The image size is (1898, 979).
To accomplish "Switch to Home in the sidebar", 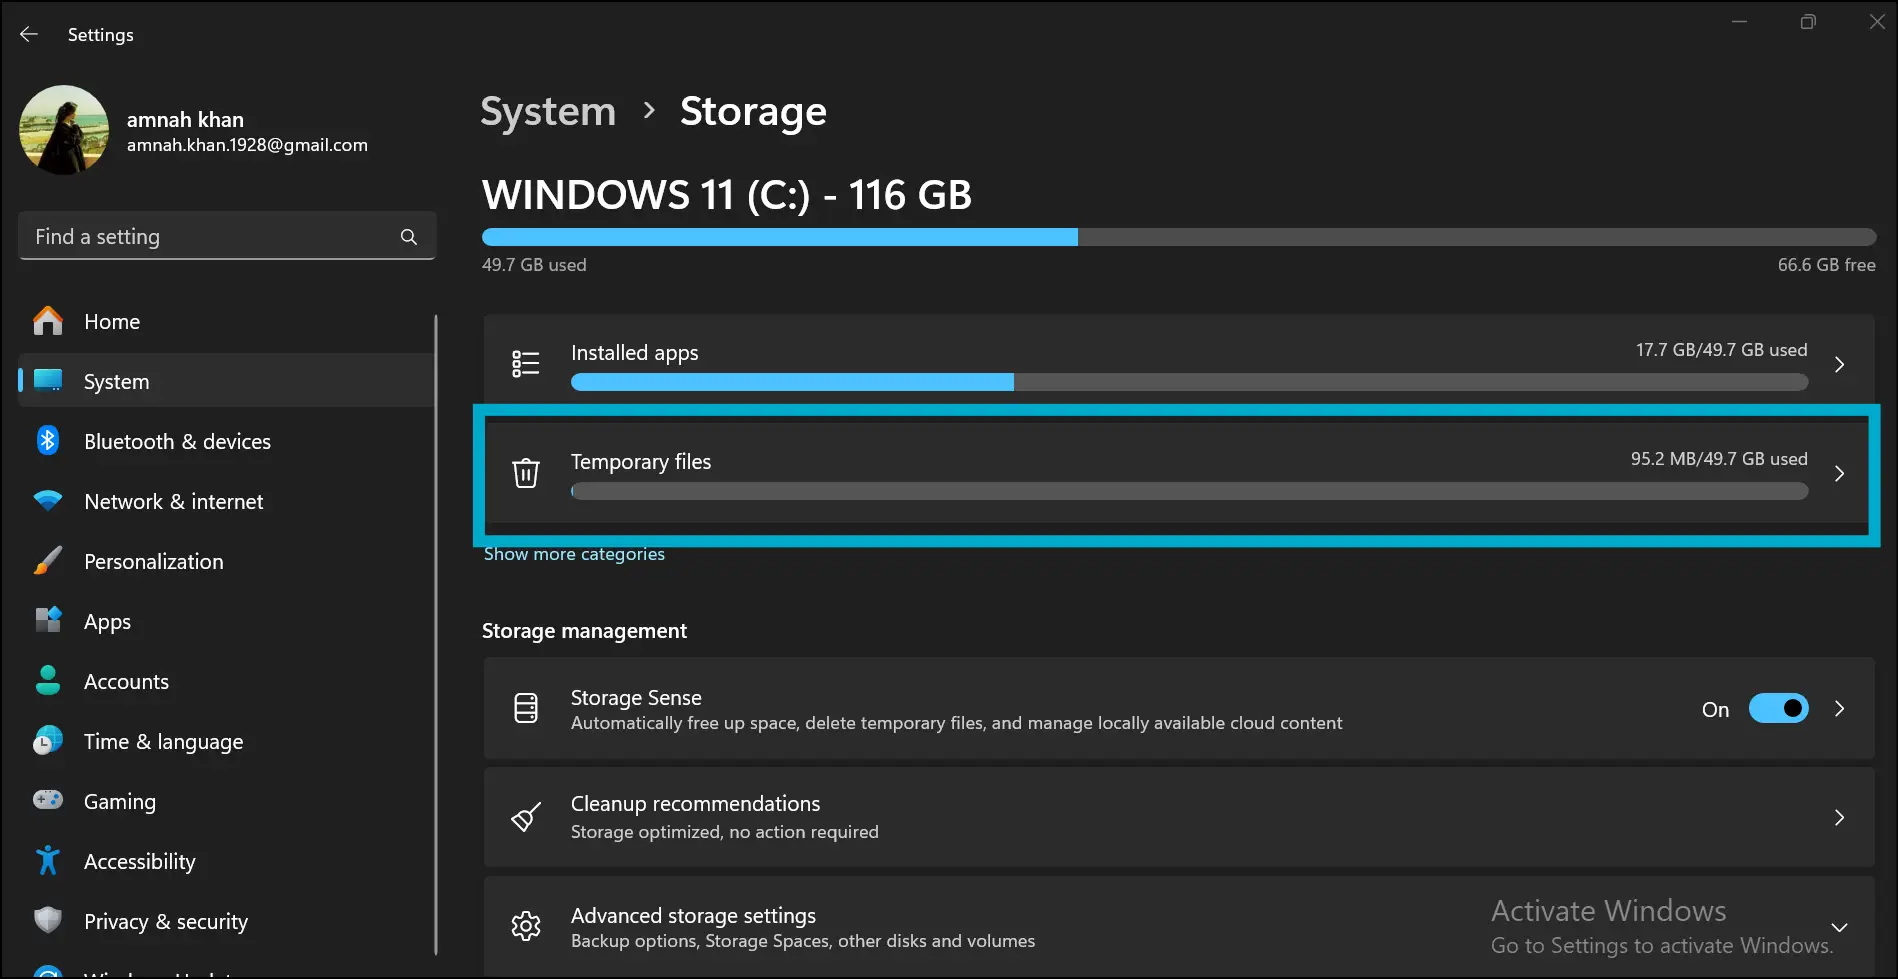I will click(x=112, y=321).
